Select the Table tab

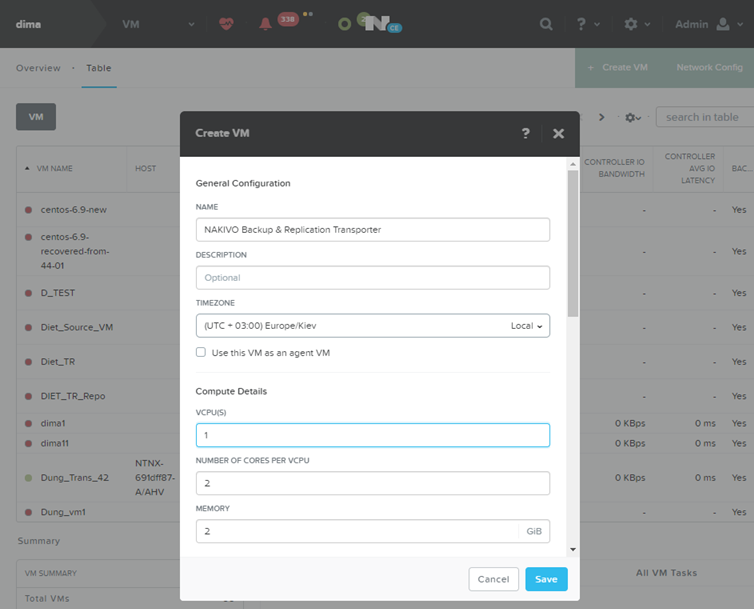pyautogui.click(x=99, y=68)
